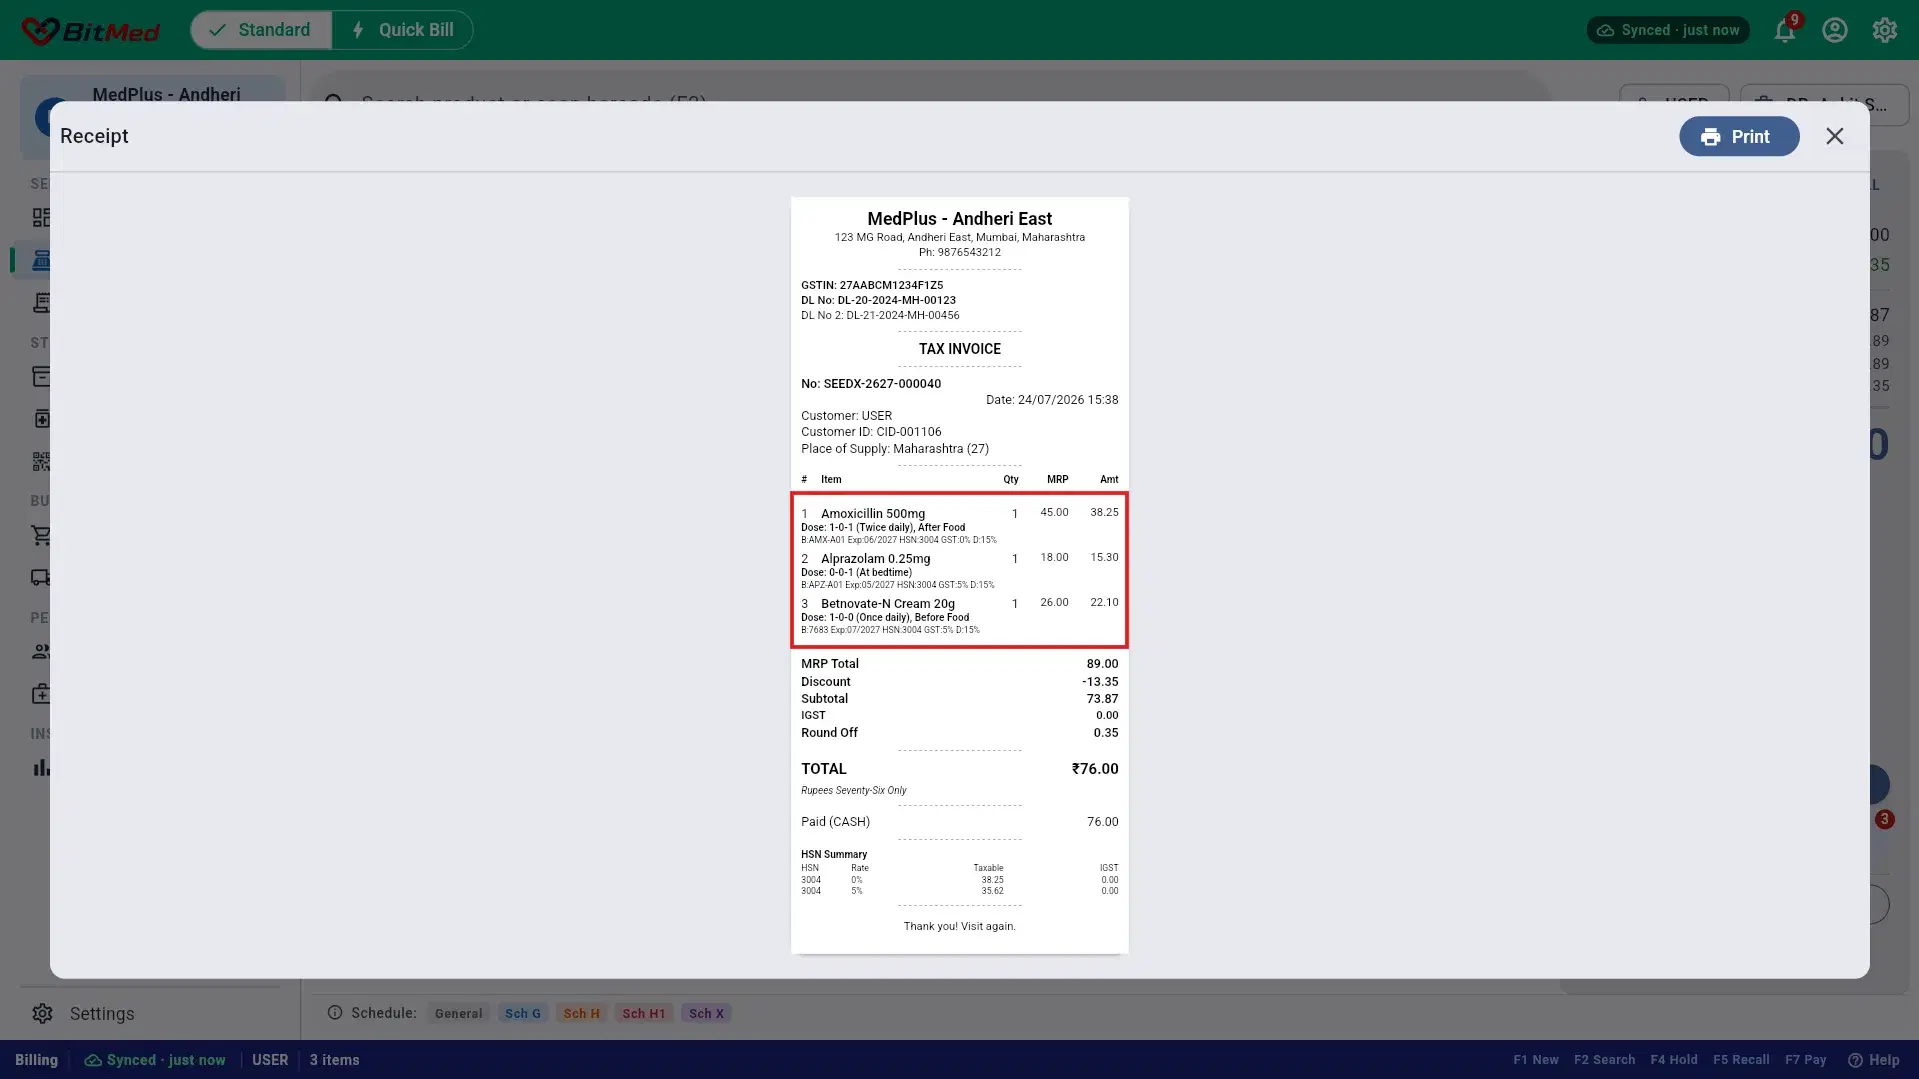Click Place of Supply: Maharashtra (27)
The image size is (1919, 1079).
pyautogui.click(x=895, y=448)
